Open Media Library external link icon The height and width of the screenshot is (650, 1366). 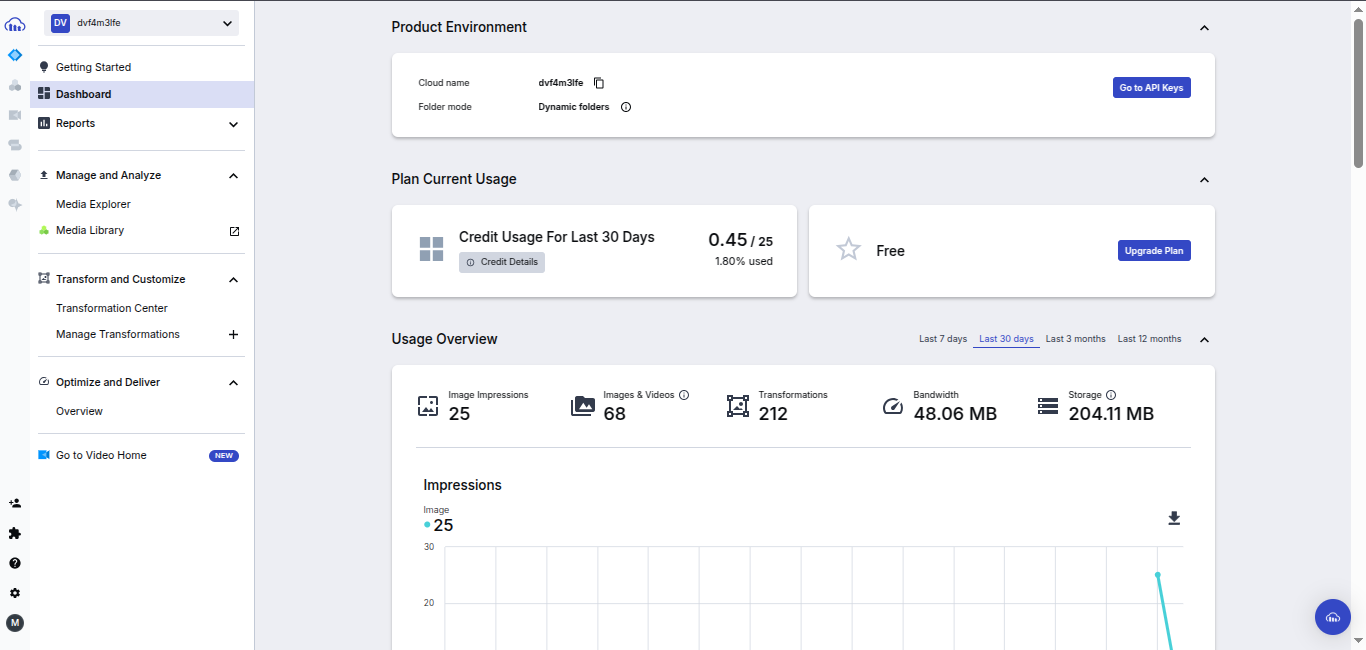[x=234, y=231]
